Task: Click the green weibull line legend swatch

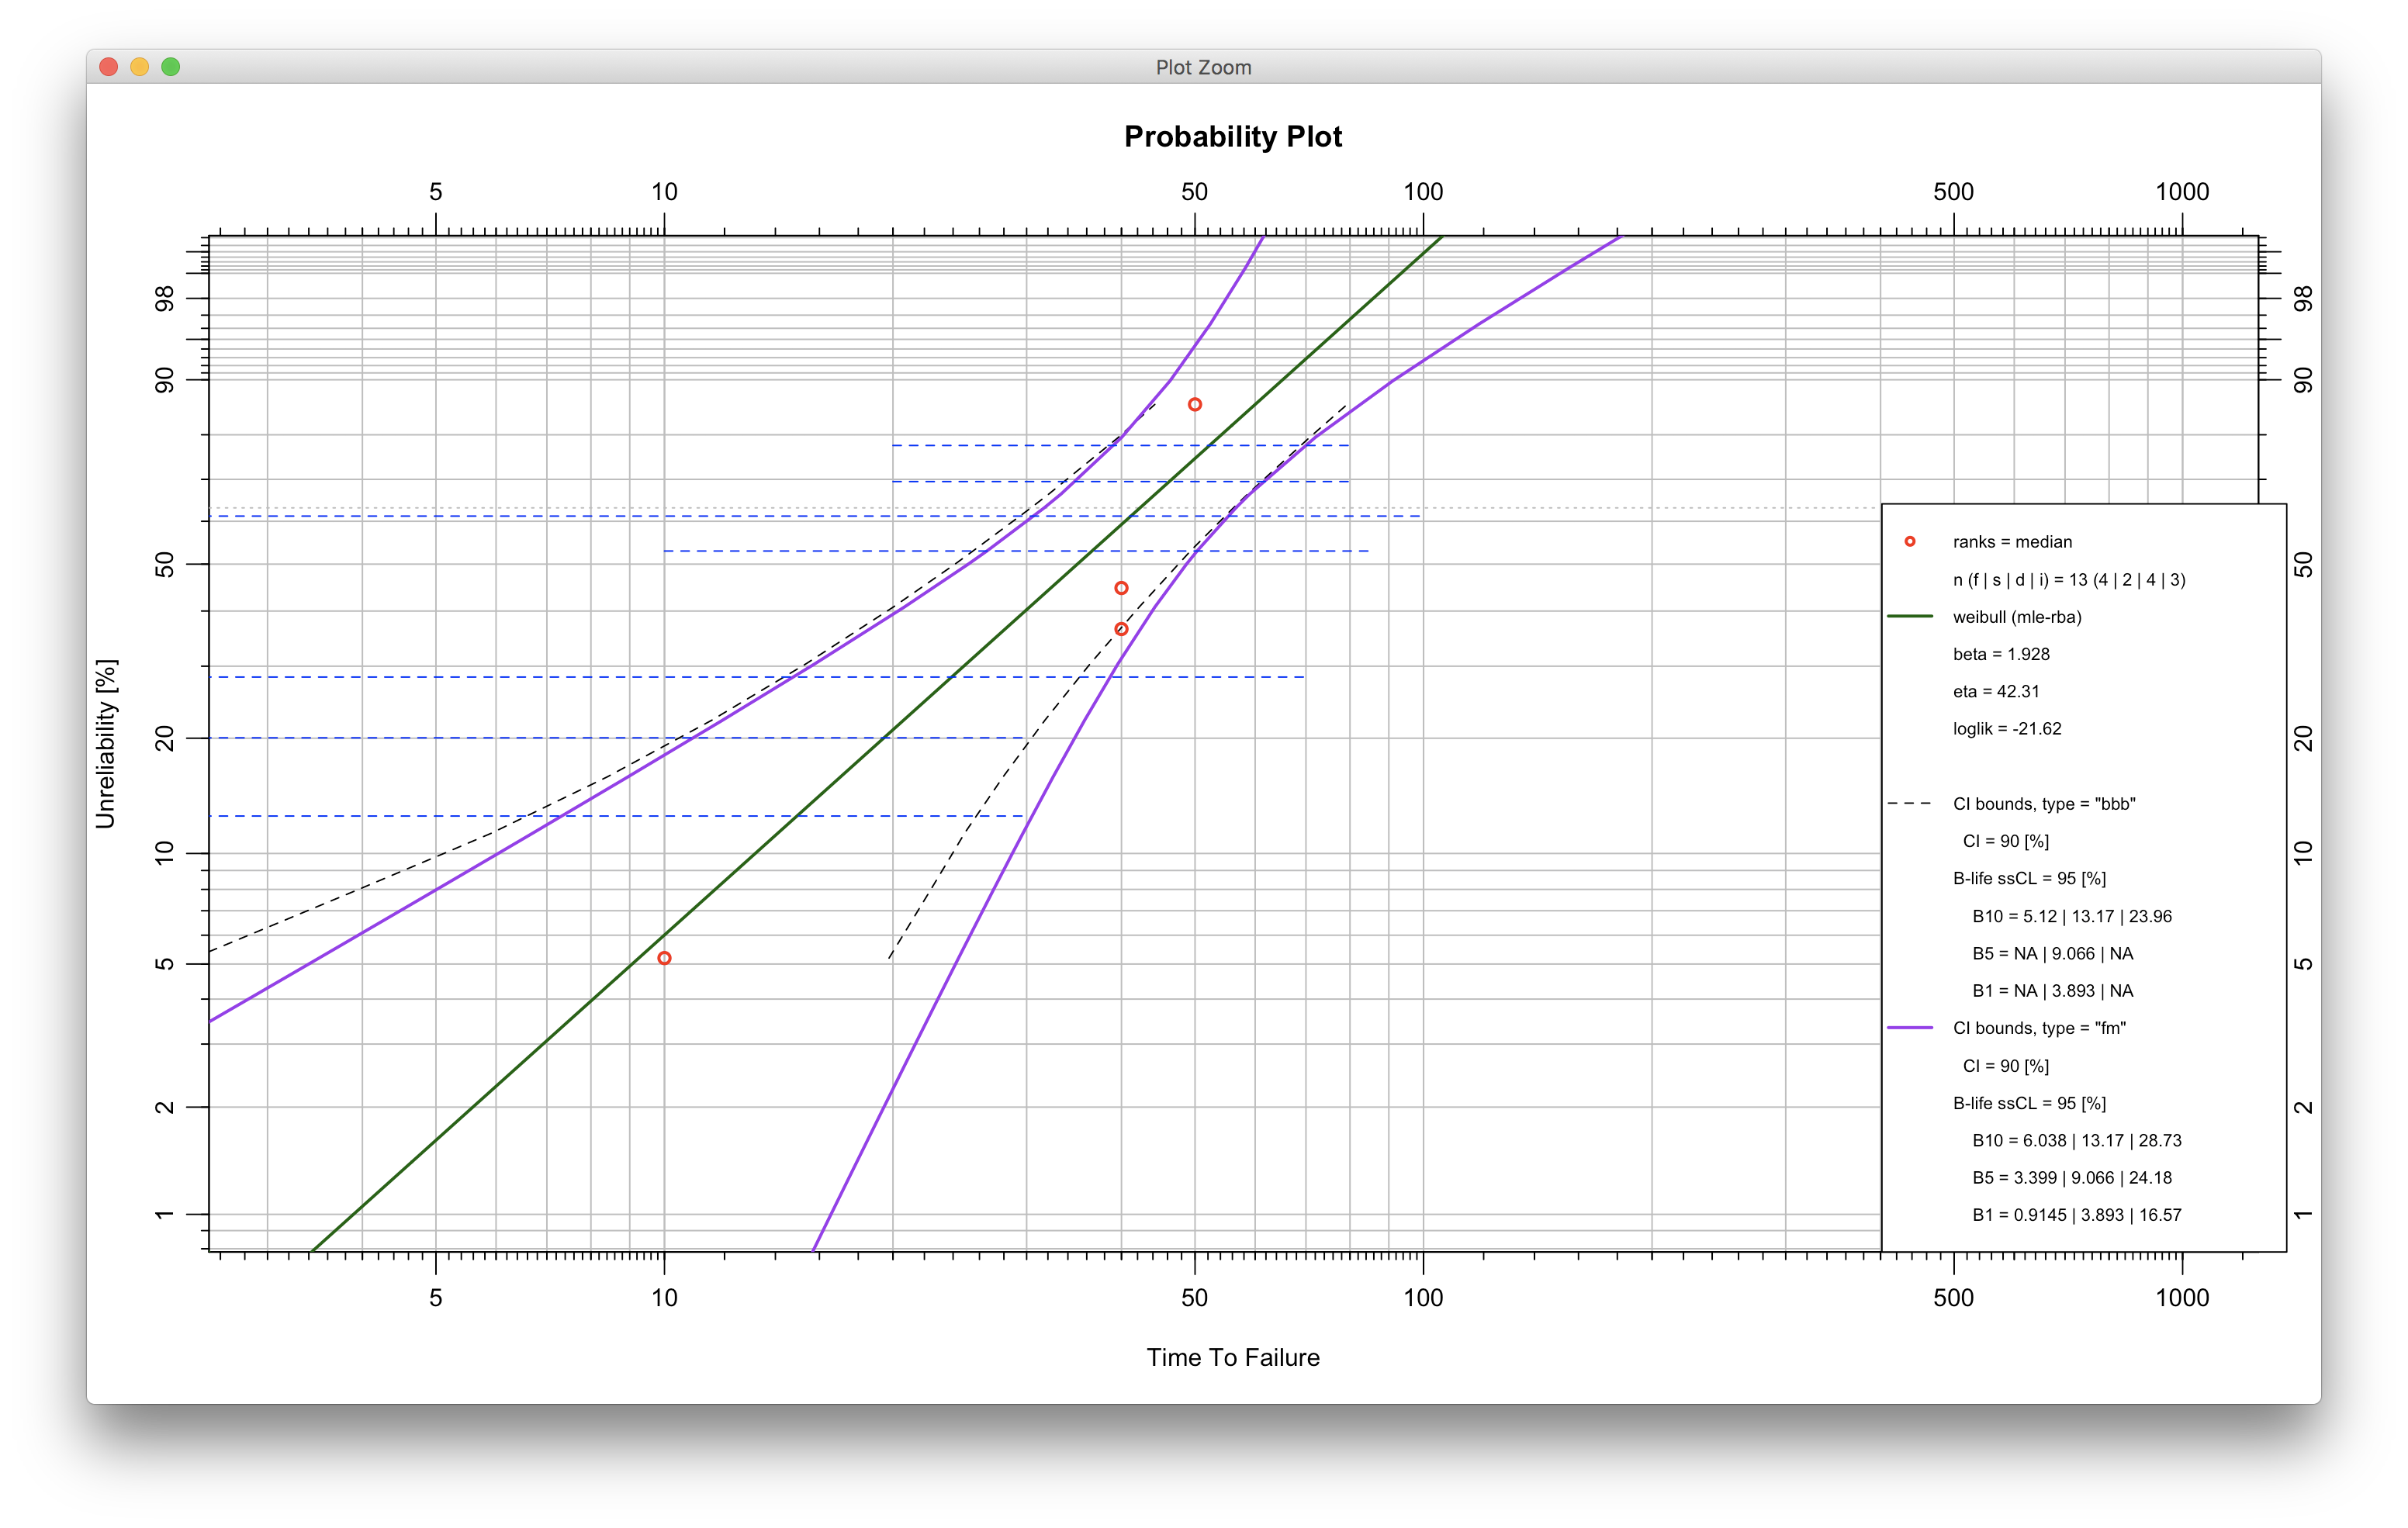Action: pyautogui.click(x=1910, y=617)
